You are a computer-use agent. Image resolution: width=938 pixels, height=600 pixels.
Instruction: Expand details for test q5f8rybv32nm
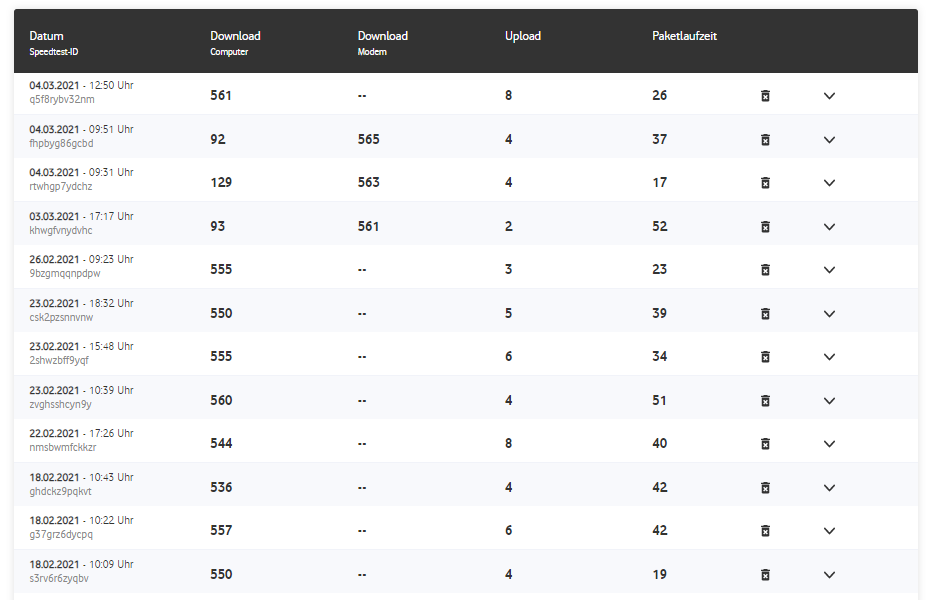point(829,96)
